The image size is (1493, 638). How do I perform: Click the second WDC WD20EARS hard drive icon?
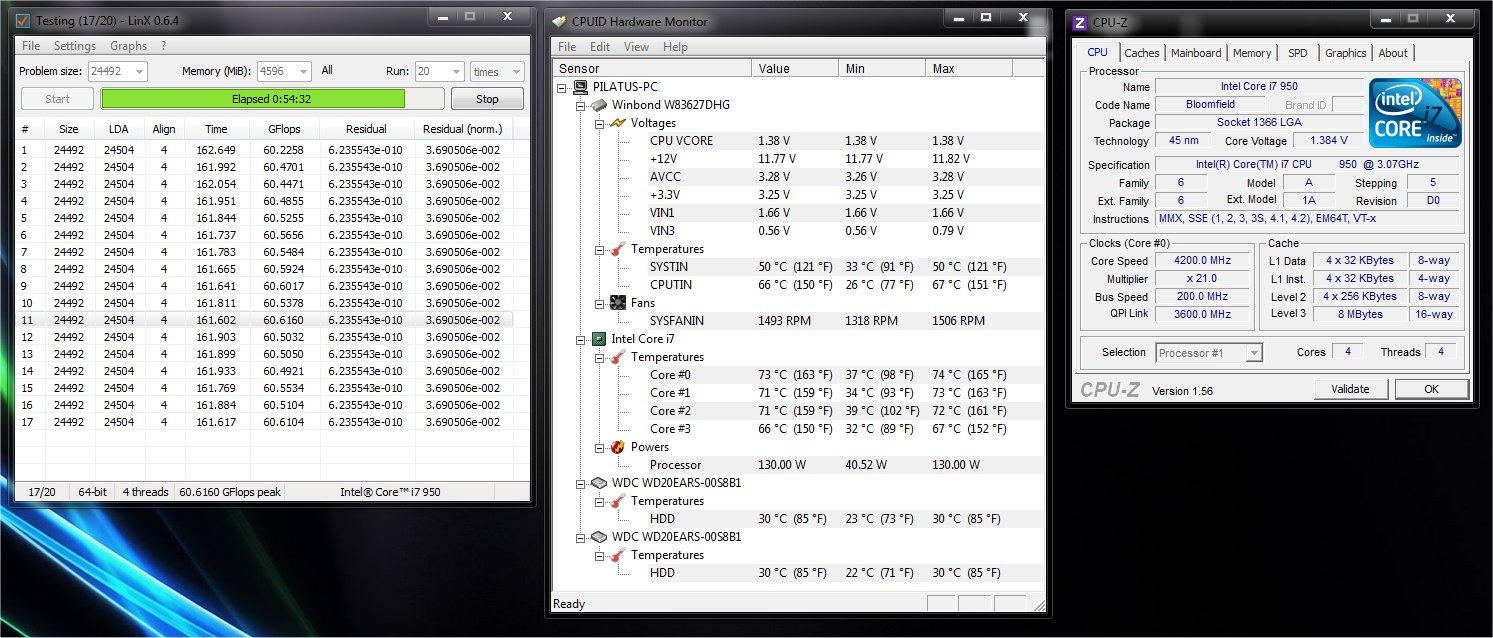599,537
